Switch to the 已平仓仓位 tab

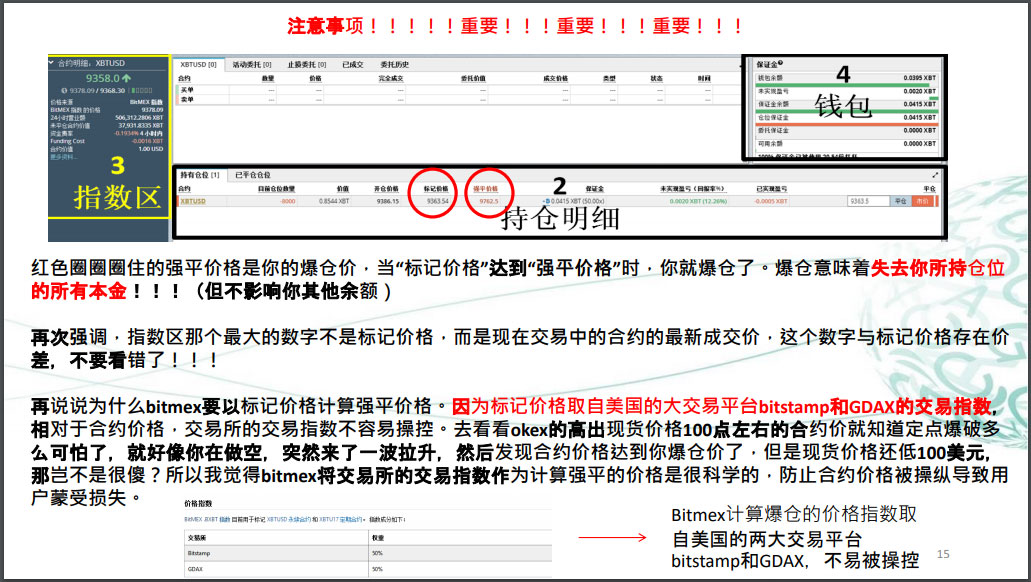click(x=252, y=175)
